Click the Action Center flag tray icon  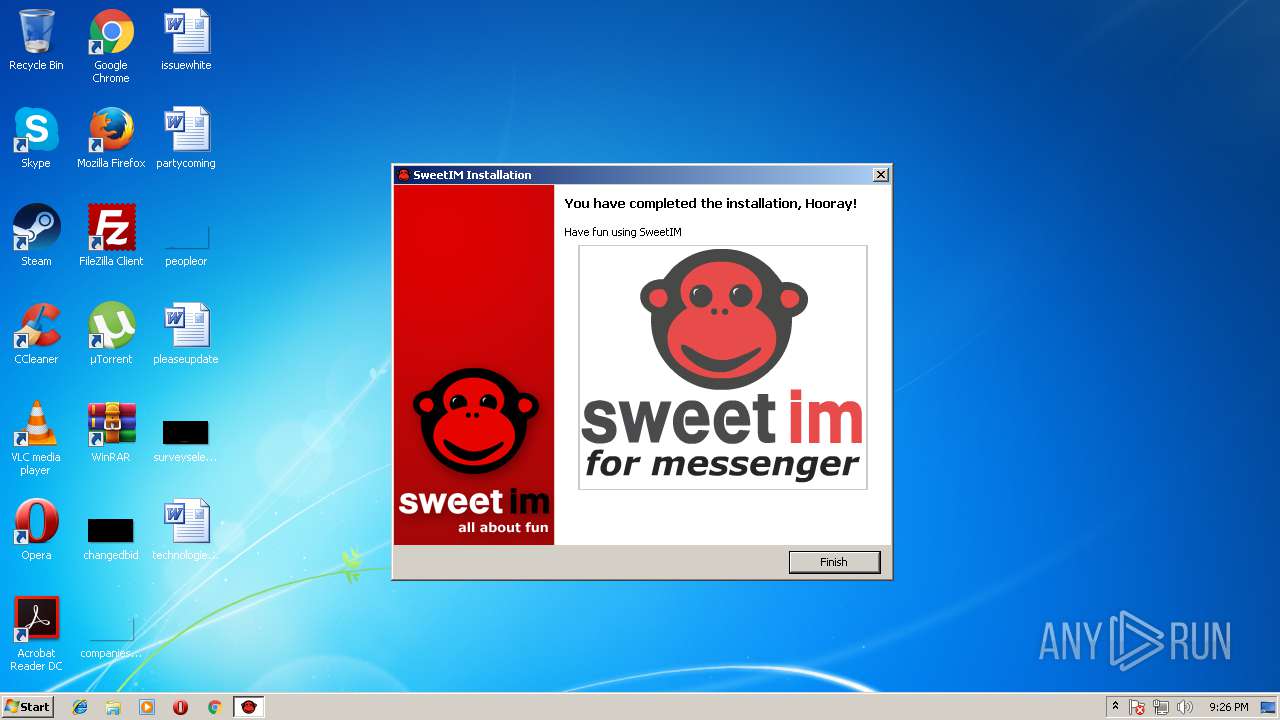tap(1137, 707)
